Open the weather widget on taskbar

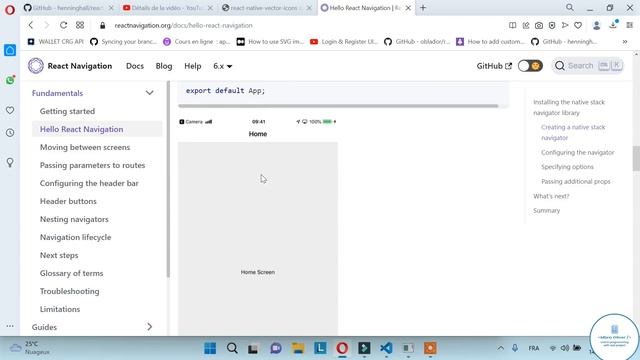[30, 348]
